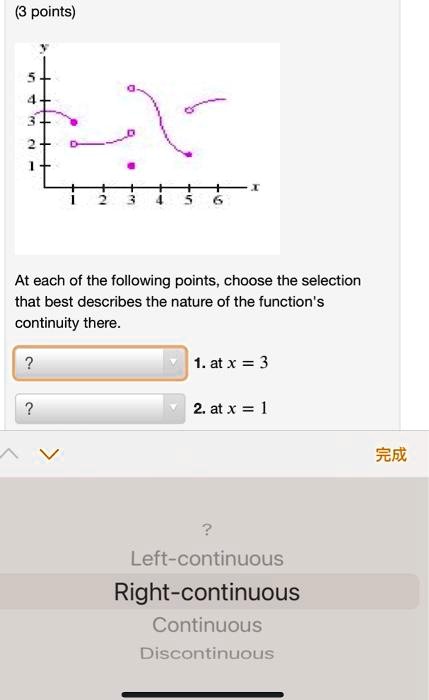The image size is (429, 700).
Task: Tap the '2. at x = 1' label
Action: coord(230,408)
